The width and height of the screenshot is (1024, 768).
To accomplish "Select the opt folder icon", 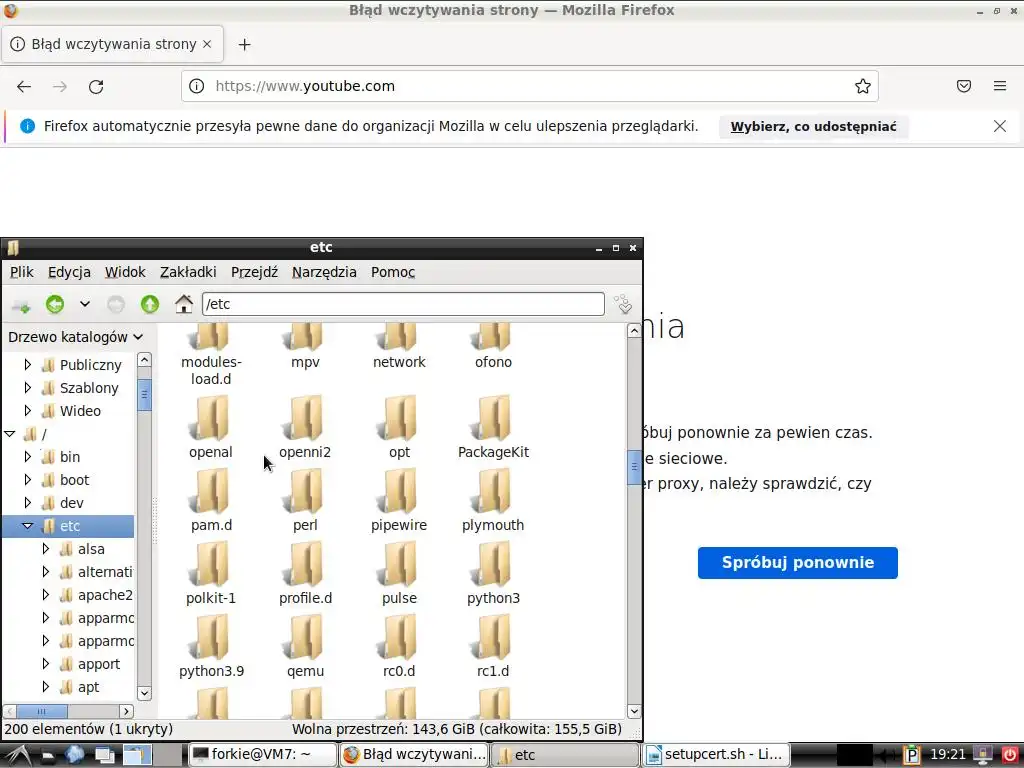I will tap(399, 418).
